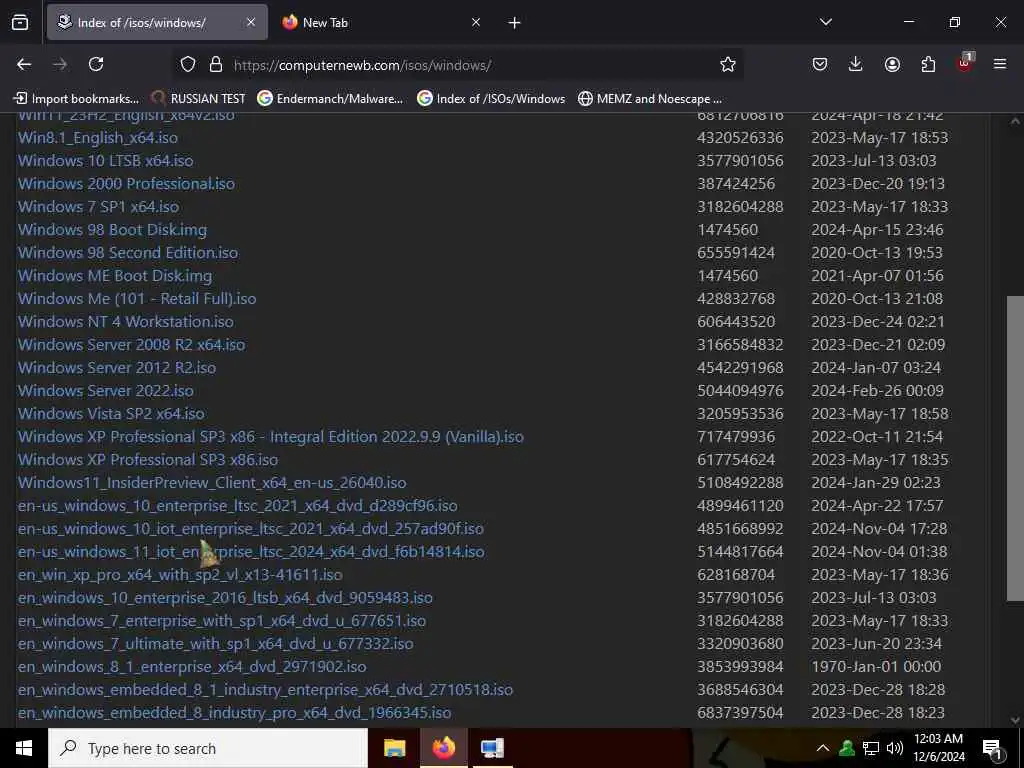Download Windows Server 2012 R2.iso
This screenshot has width=1024, height=768.
click(x=117, y=368)
